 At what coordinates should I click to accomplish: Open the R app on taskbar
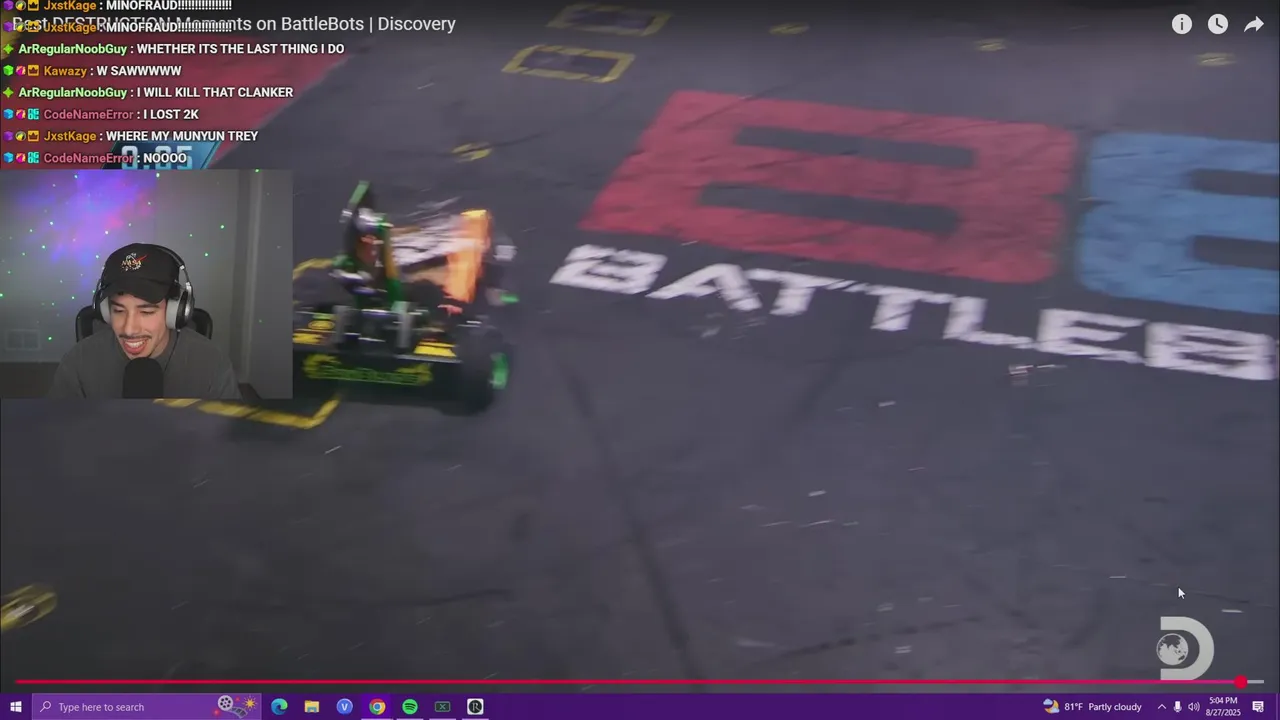click(475, 707)
